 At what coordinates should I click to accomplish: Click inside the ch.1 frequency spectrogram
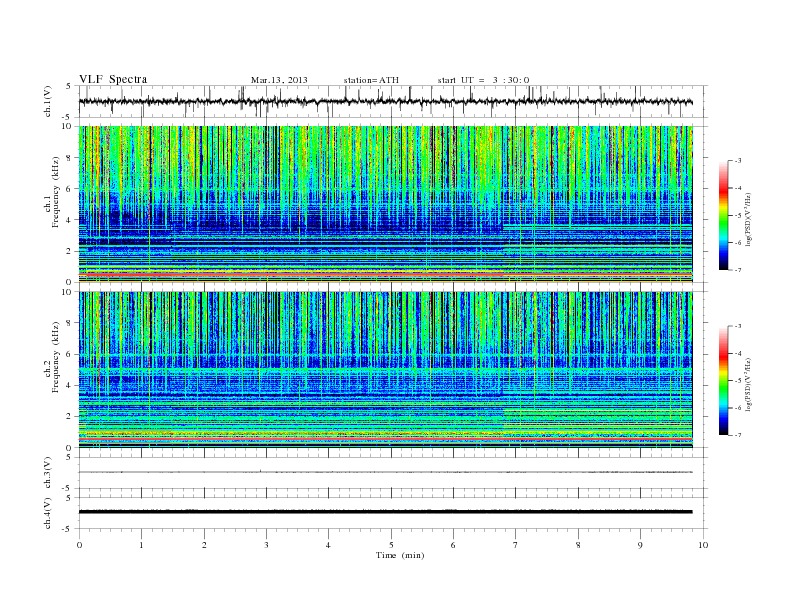click(386, 204)
